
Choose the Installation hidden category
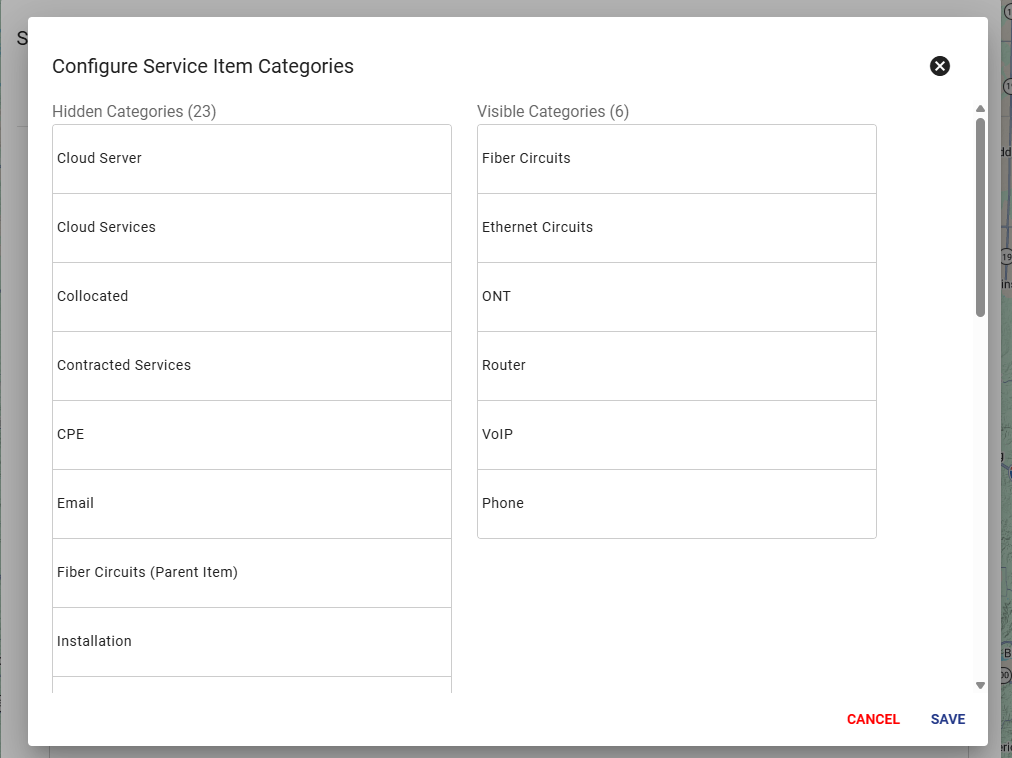pyautogui.click(x=251, y=642)
